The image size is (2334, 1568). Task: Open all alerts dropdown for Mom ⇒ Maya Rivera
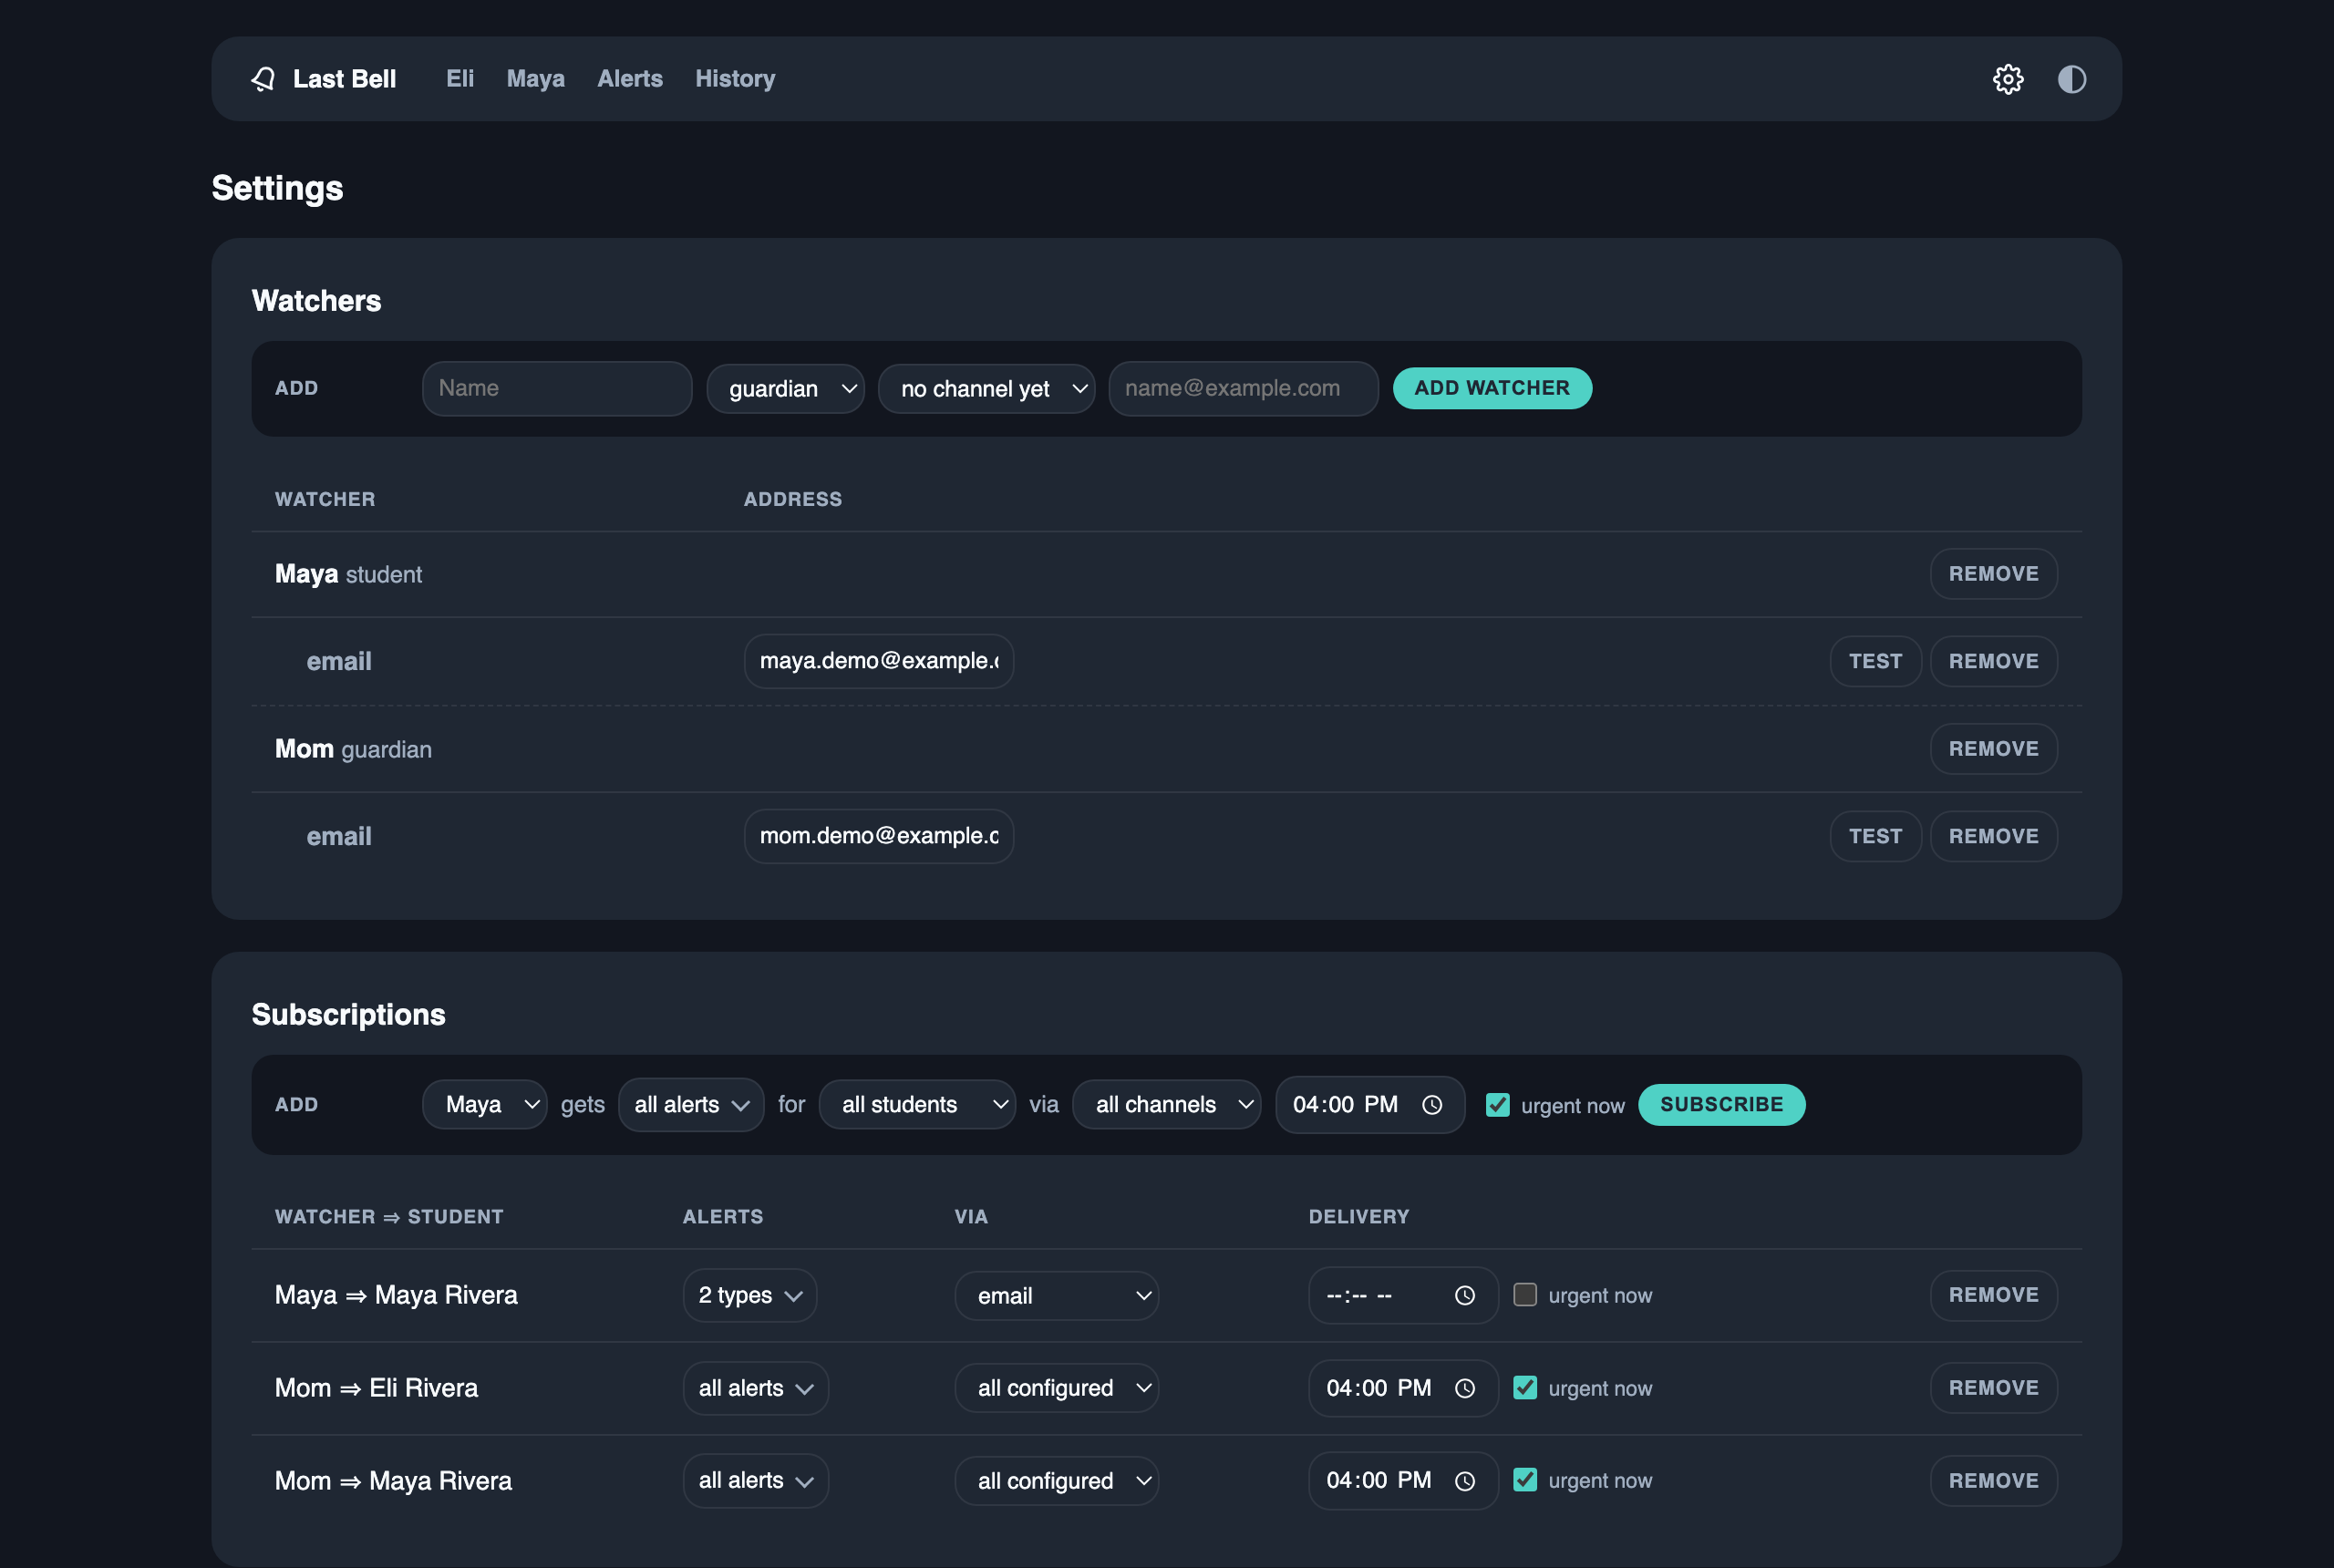(x=756, y=1481)
